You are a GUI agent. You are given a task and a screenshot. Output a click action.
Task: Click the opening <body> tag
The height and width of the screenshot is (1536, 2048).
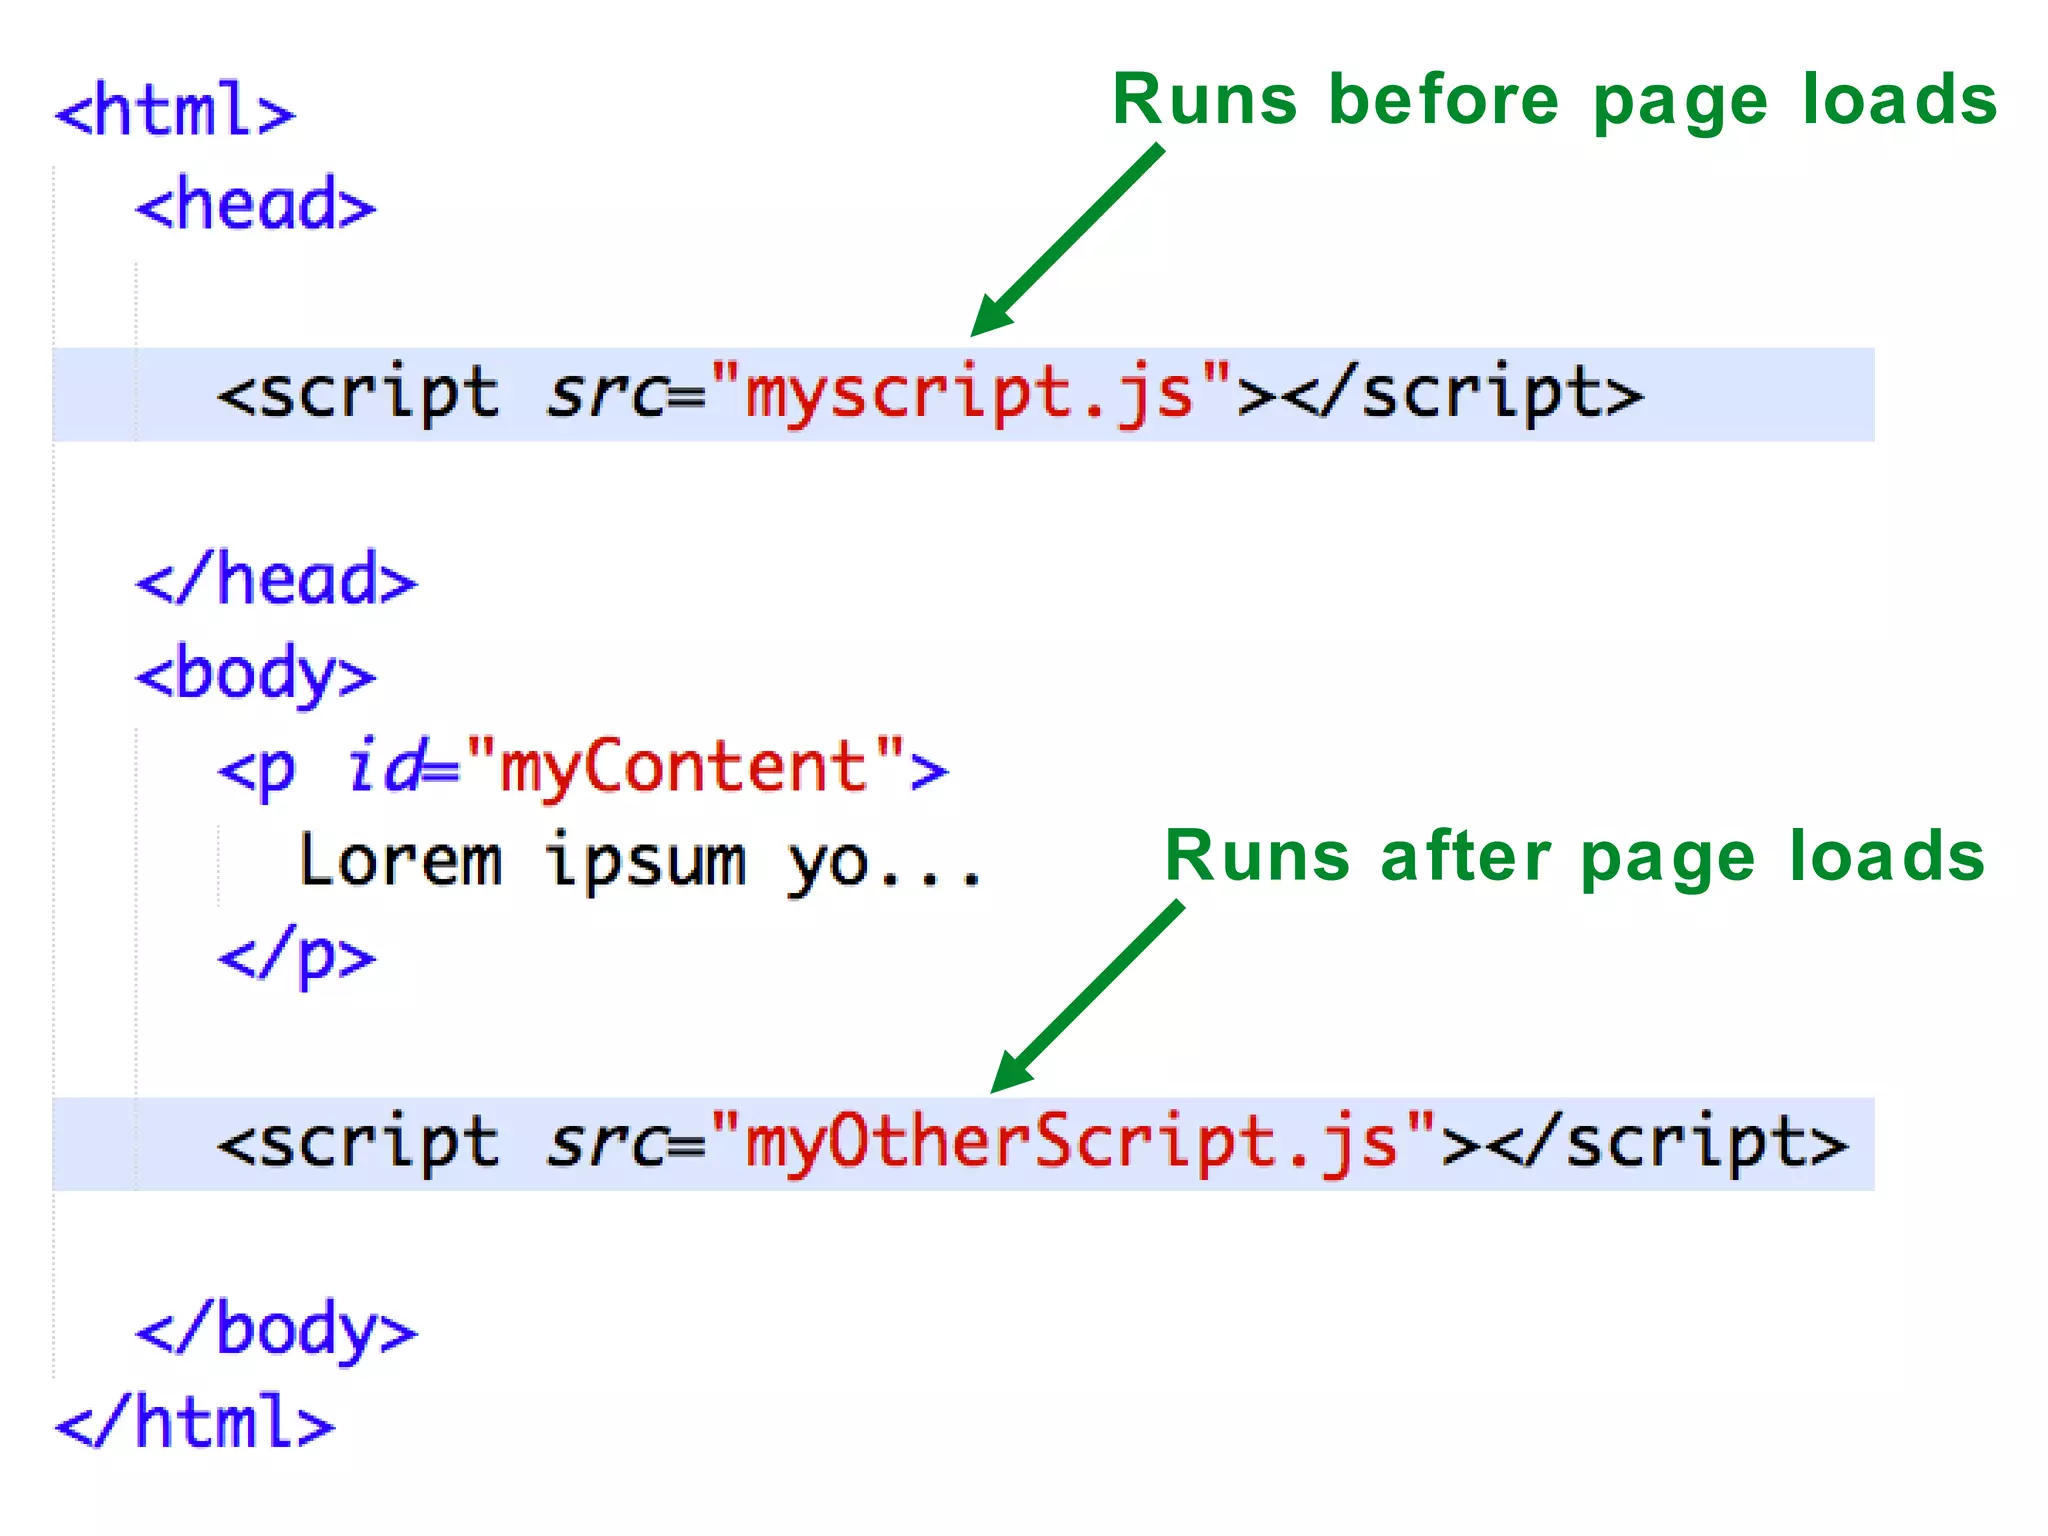pos(256,674)
